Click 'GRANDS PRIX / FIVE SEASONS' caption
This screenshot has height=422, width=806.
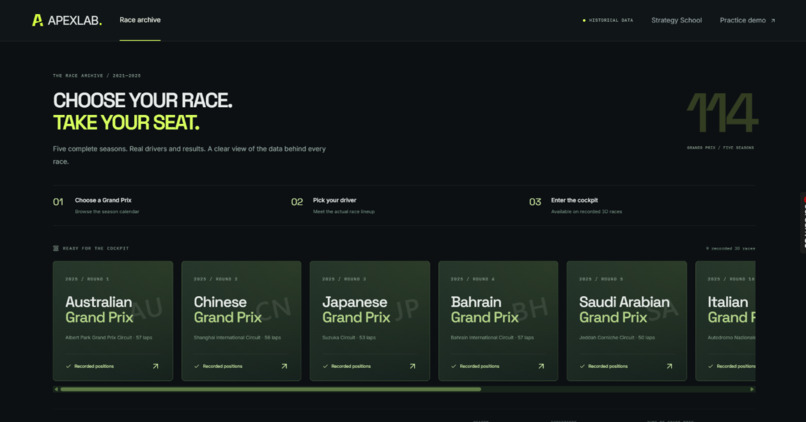[x=720, y=148]
